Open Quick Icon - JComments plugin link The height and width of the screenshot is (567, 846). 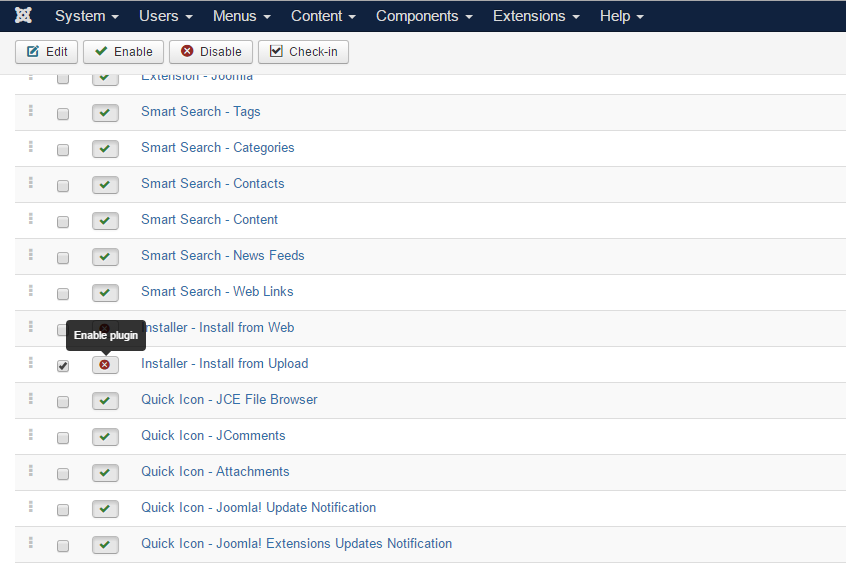pyautogui.click(x=213, y=436)
